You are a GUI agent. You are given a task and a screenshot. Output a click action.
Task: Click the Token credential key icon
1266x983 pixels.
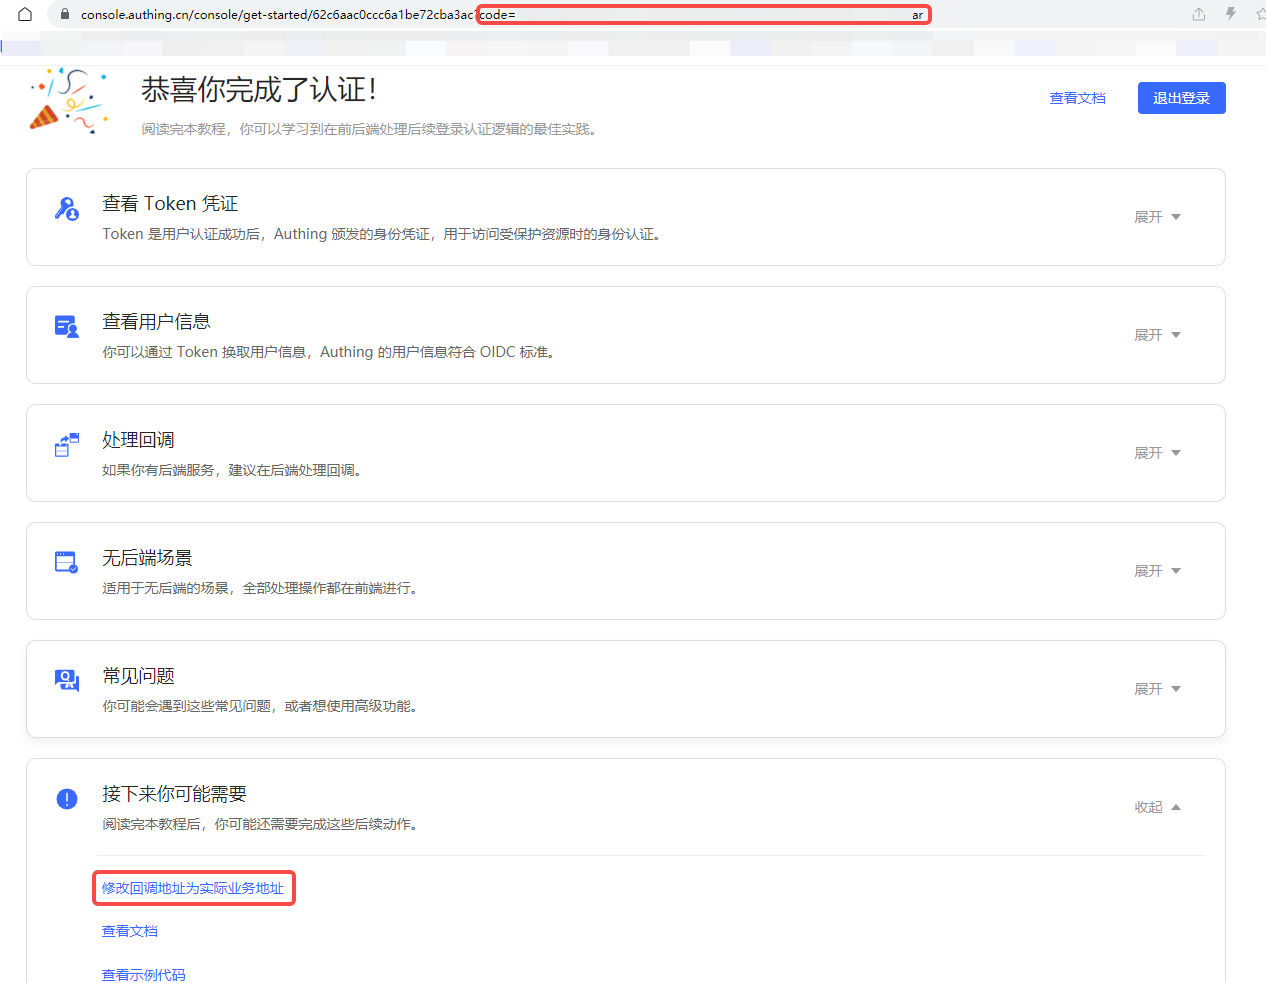[x=67, y=209]
